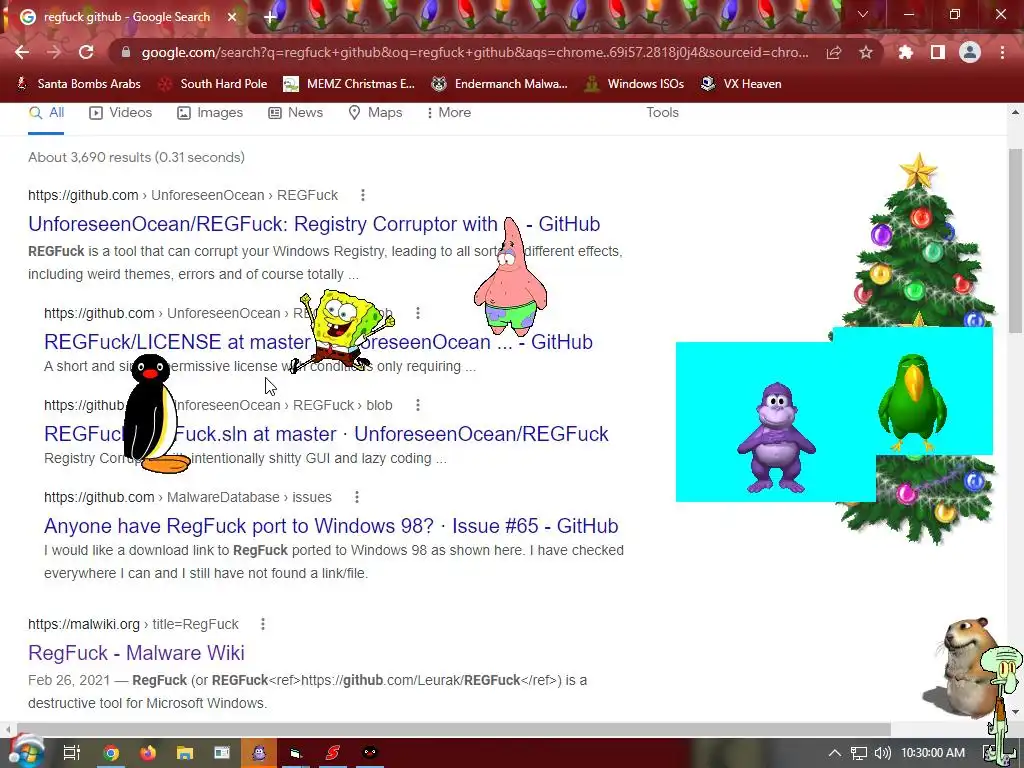1024x768 pixels.
Task: Open the Endermanch Malware bookmark
Action: pyautogui.click(x=500, y=84)
